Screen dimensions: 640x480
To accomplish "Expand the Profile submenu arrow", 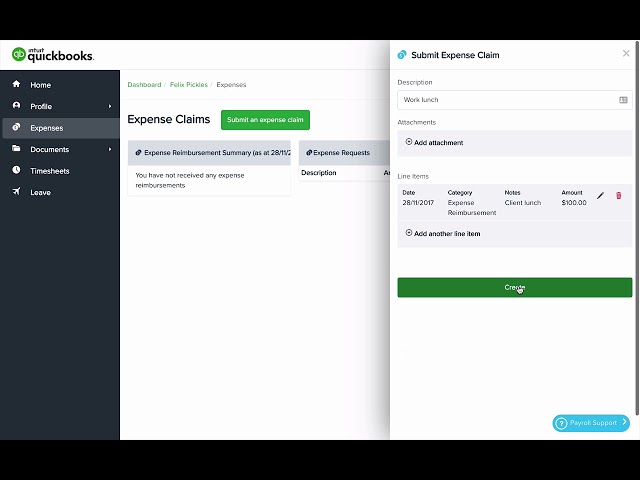I will pyautogui.click(x=109, y=107).
